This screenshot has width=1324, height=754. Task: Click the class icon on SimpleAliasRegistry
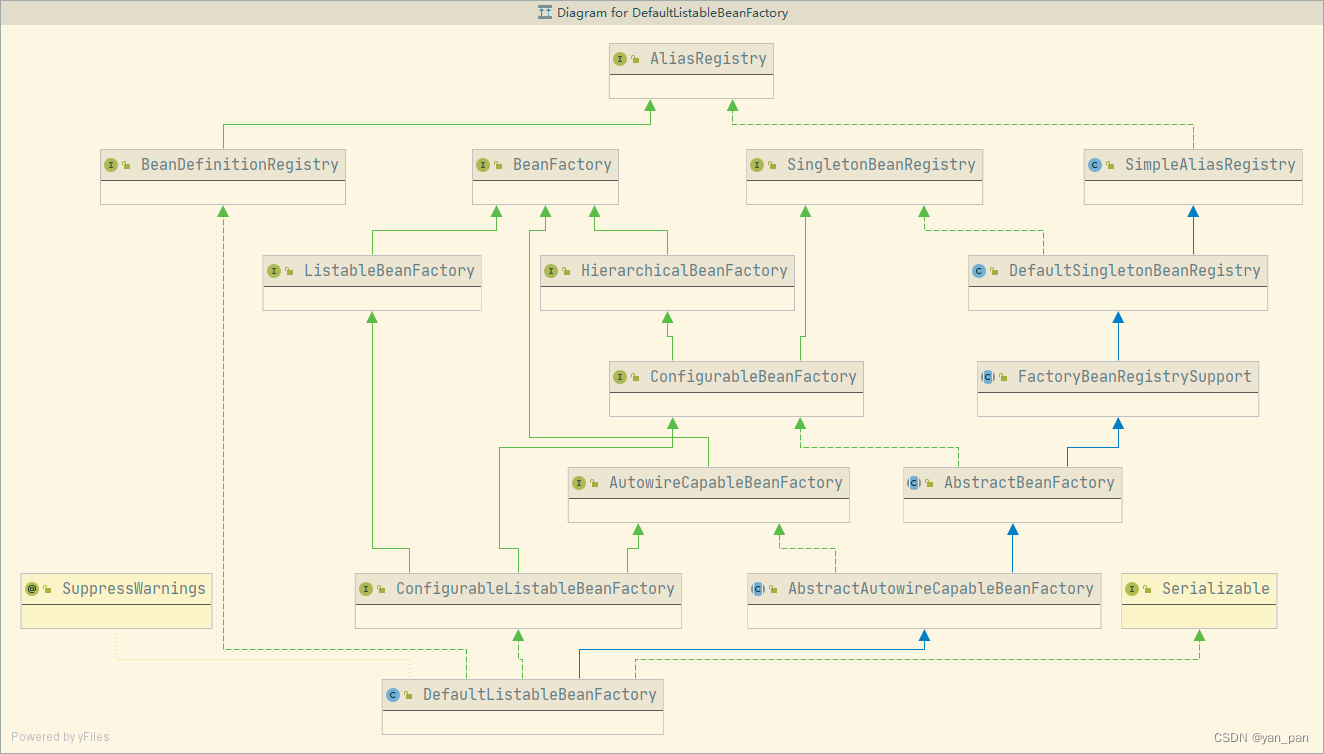1095,165
